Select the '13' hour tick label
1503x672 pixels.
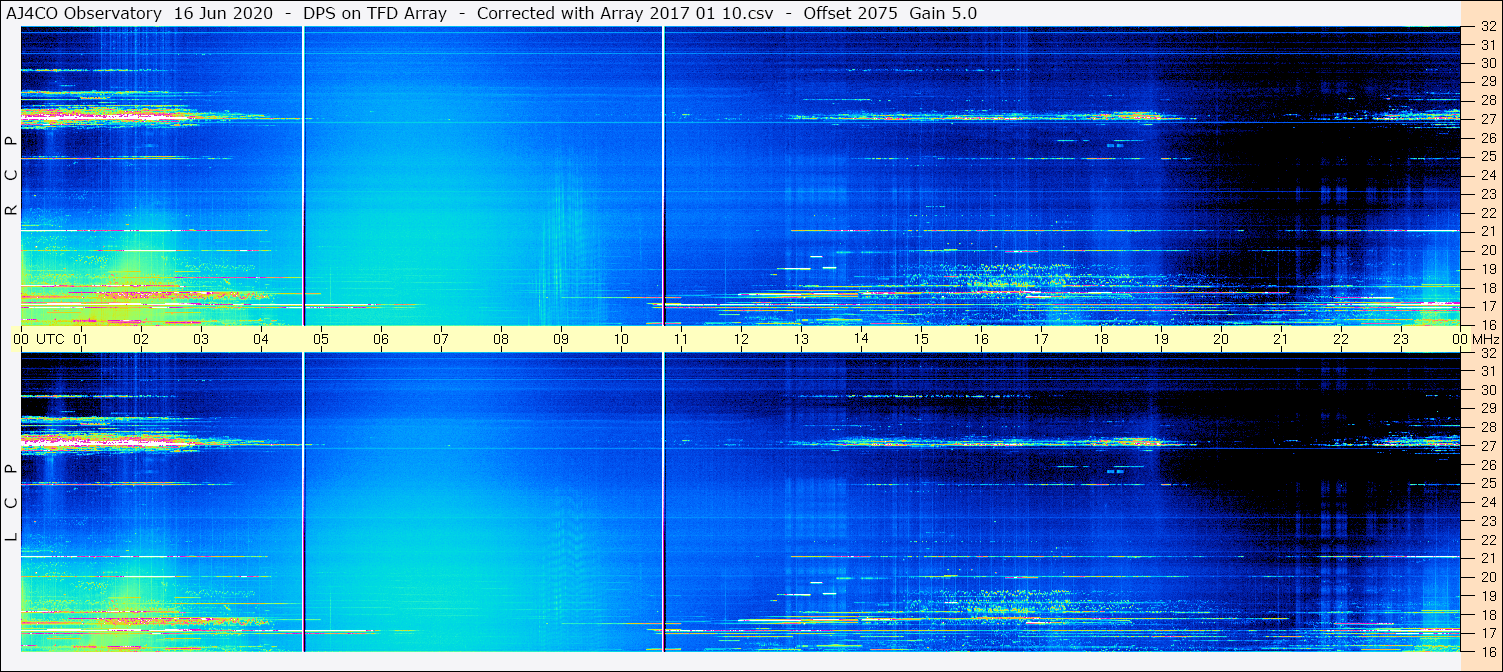801,339
